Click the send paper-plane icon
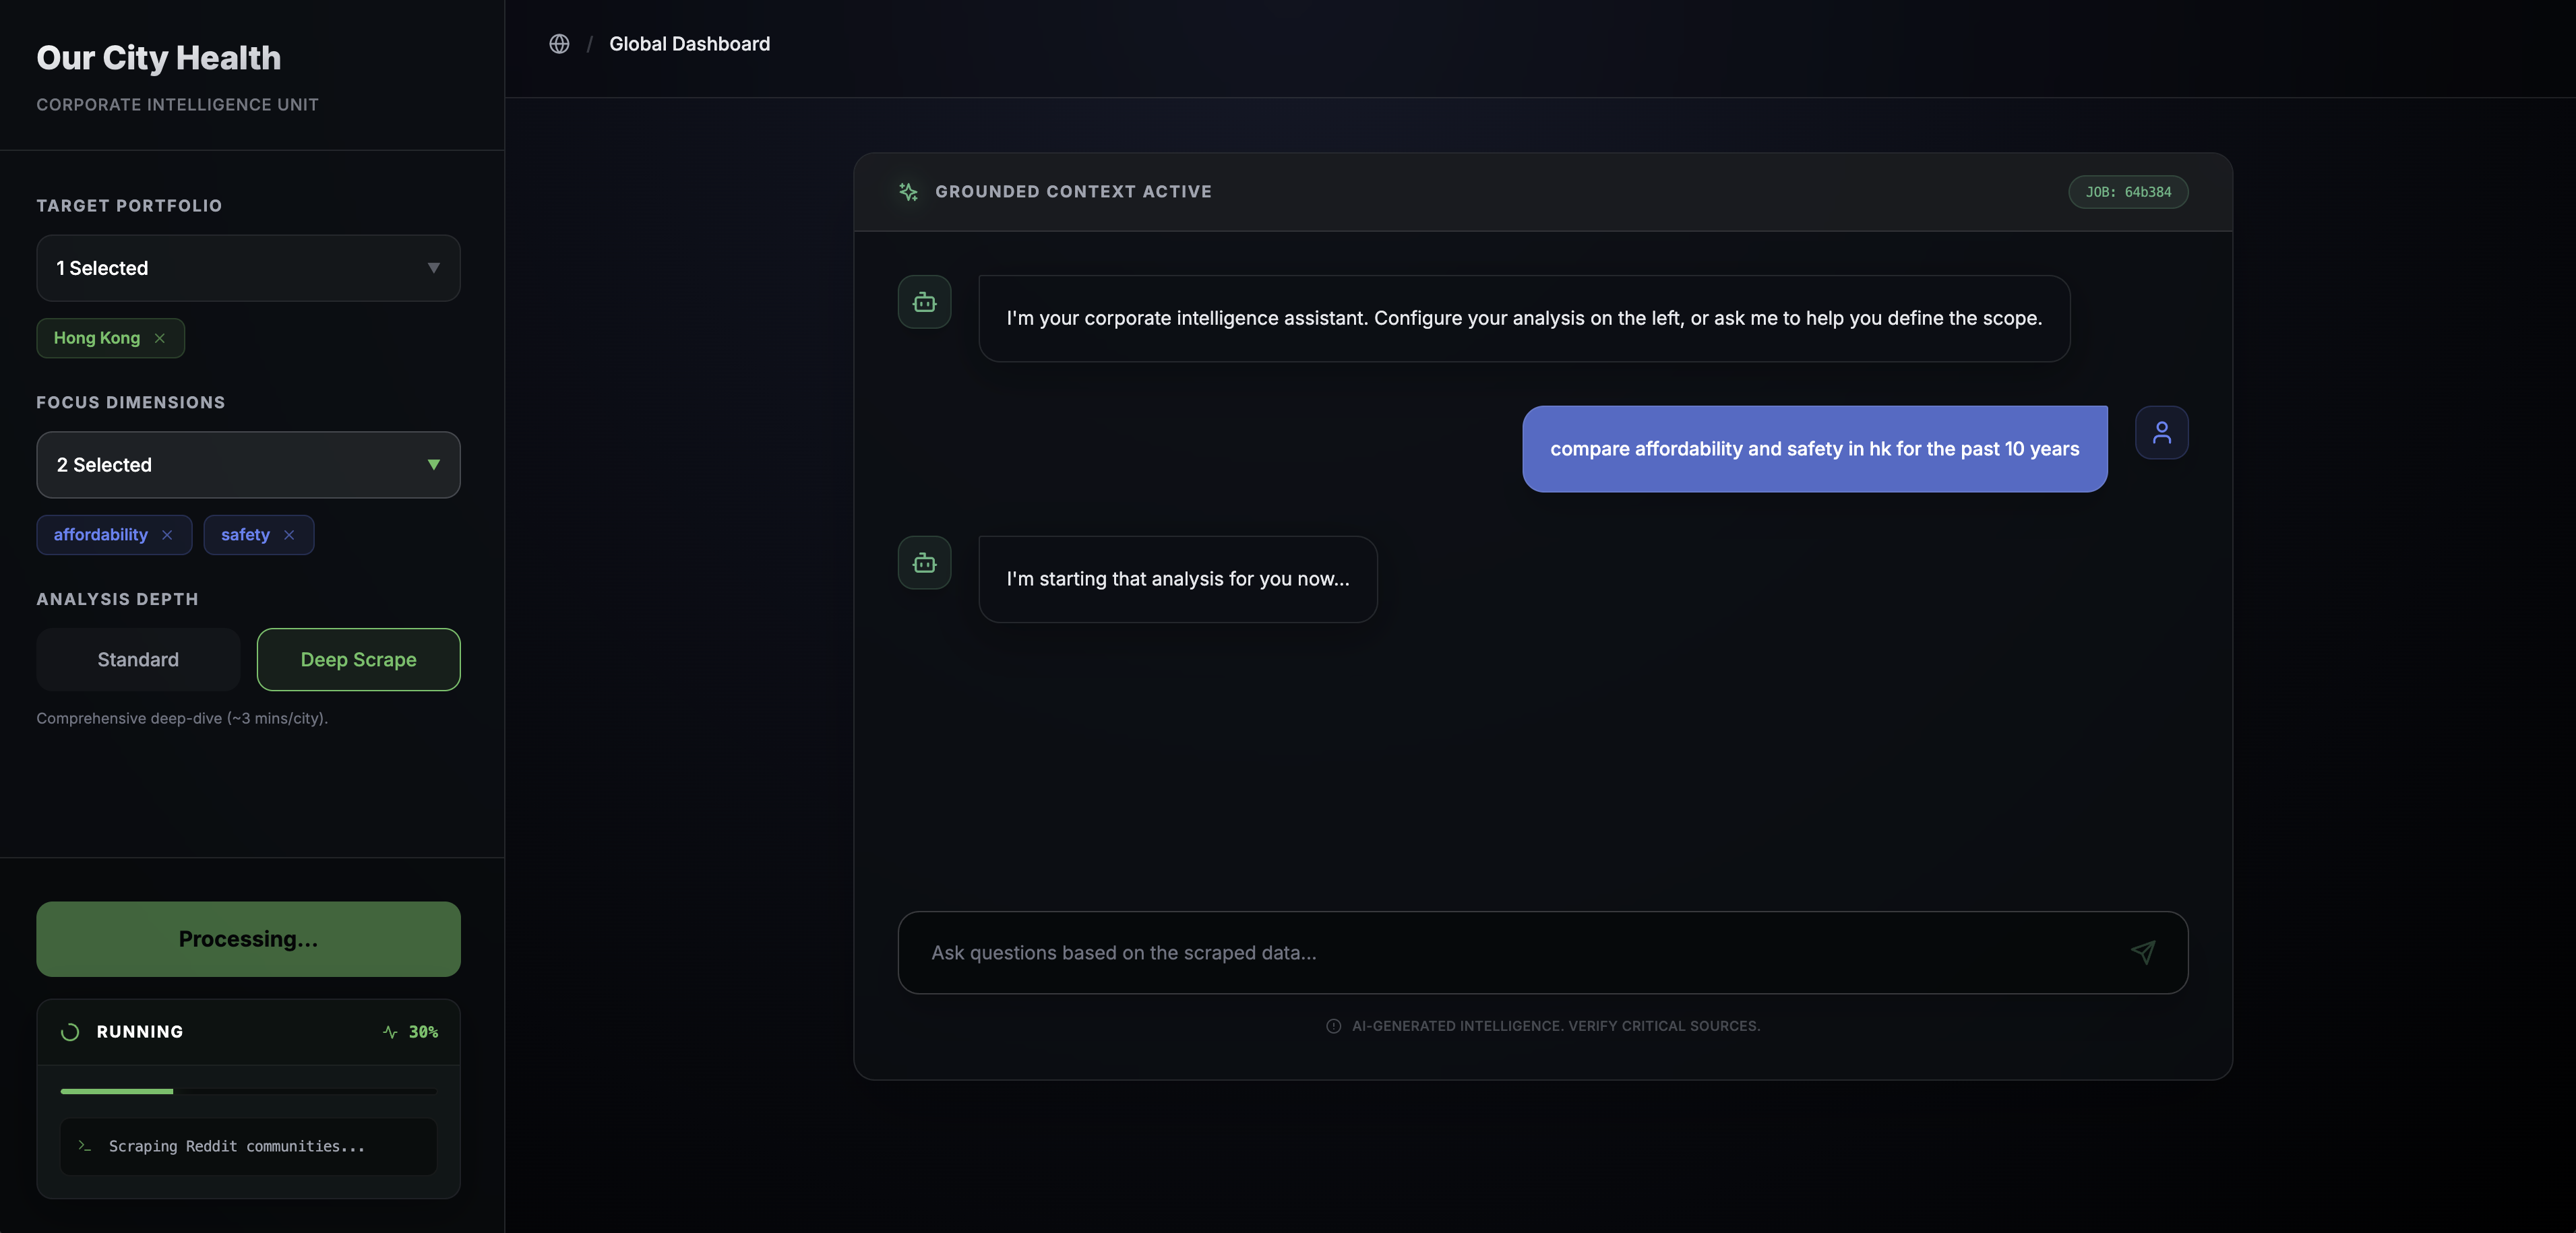2576x1233 pixels. tap(2142, 952)
